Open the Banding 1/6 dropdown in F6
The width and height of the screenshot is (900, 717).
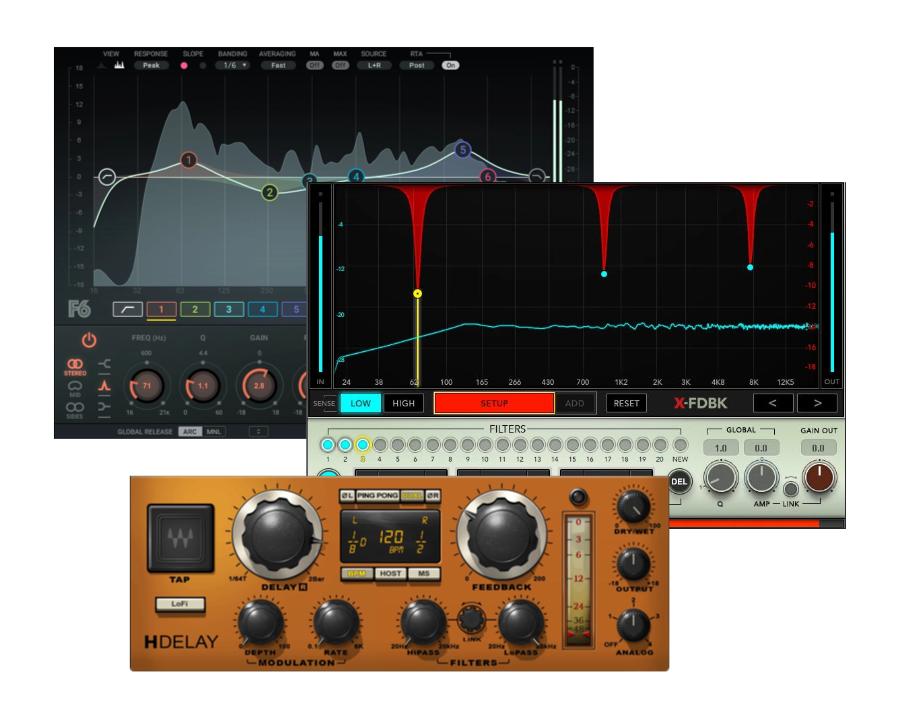tap(232, 65)
